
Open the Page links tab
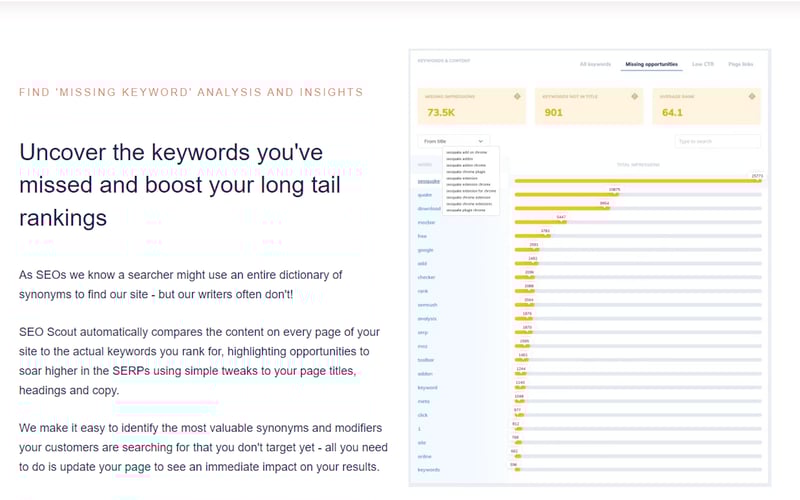tap(740, 64)
